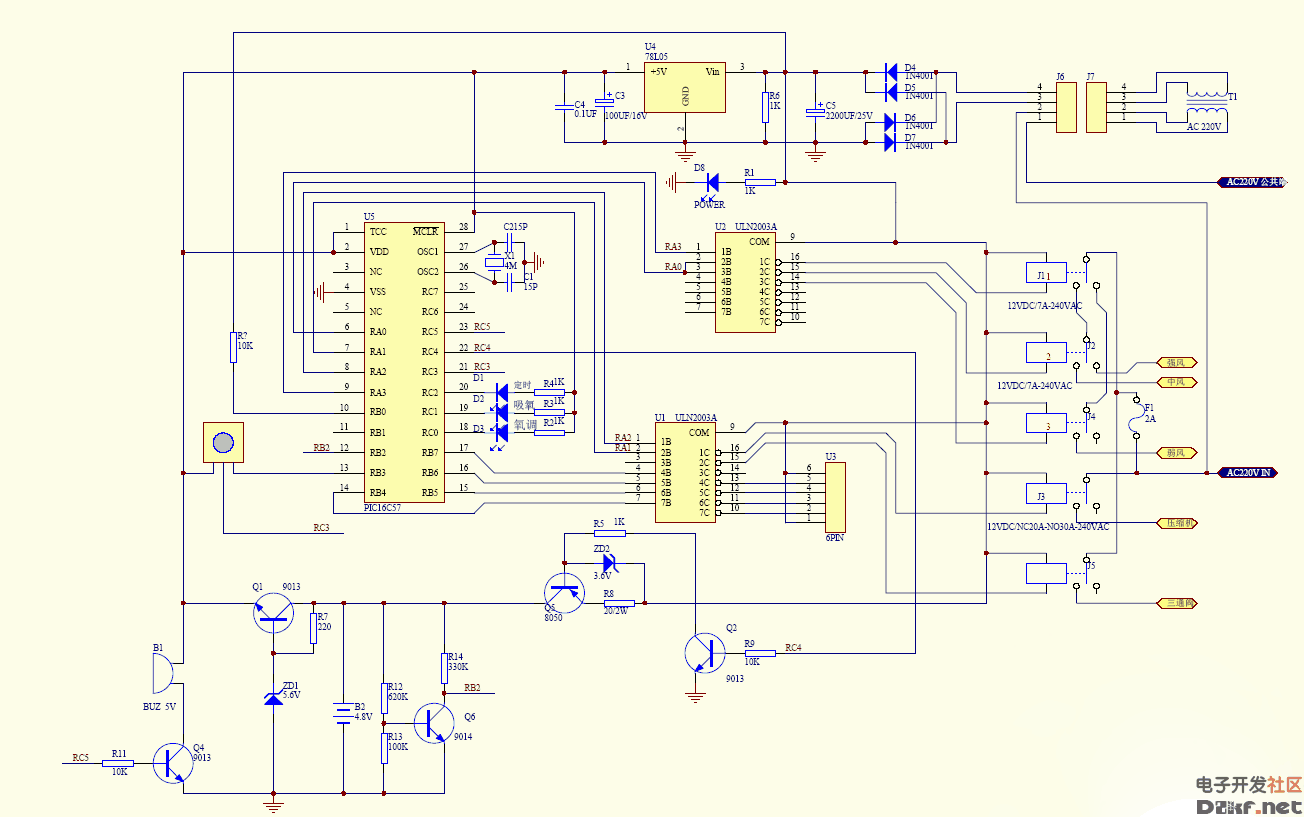Click Zener diode ZD1 5.6V

273,697
